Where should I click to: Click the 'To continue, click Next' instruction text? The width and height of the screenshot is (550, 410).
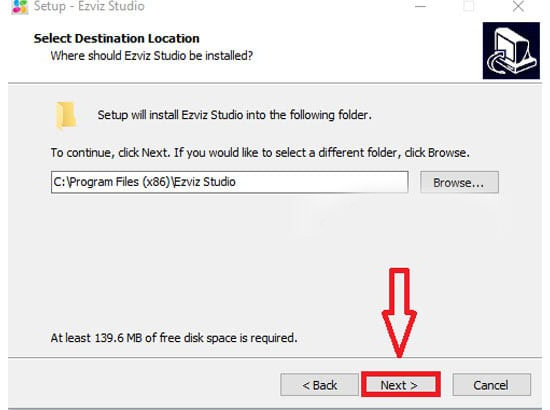pos(260,153)
